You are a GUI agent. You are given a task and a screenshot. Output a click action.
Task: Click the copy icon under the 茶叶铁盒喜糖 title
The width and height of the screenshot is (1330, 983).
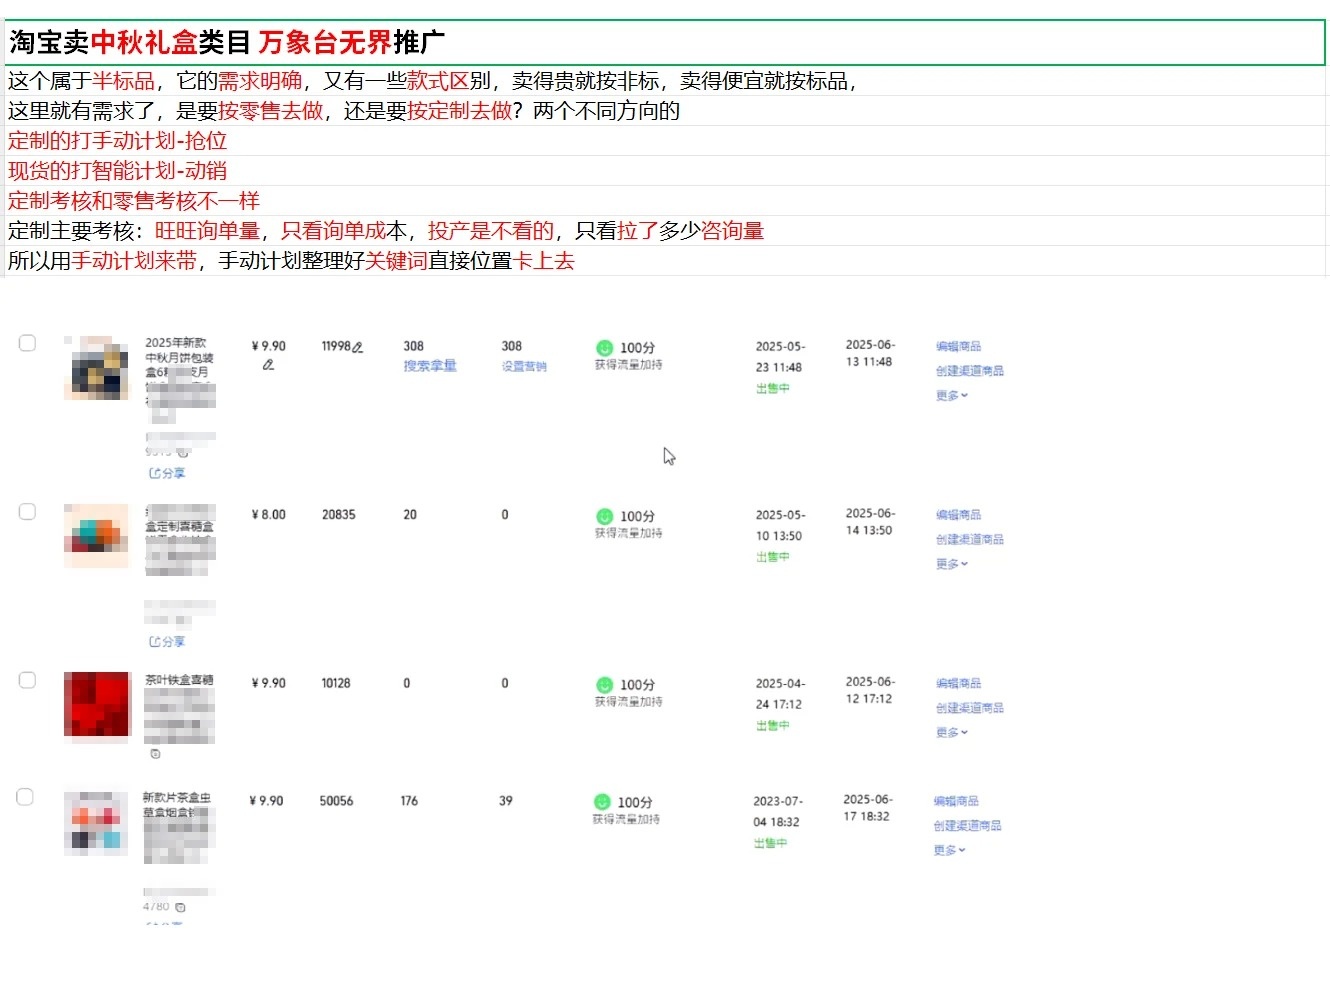click(155, 754)
